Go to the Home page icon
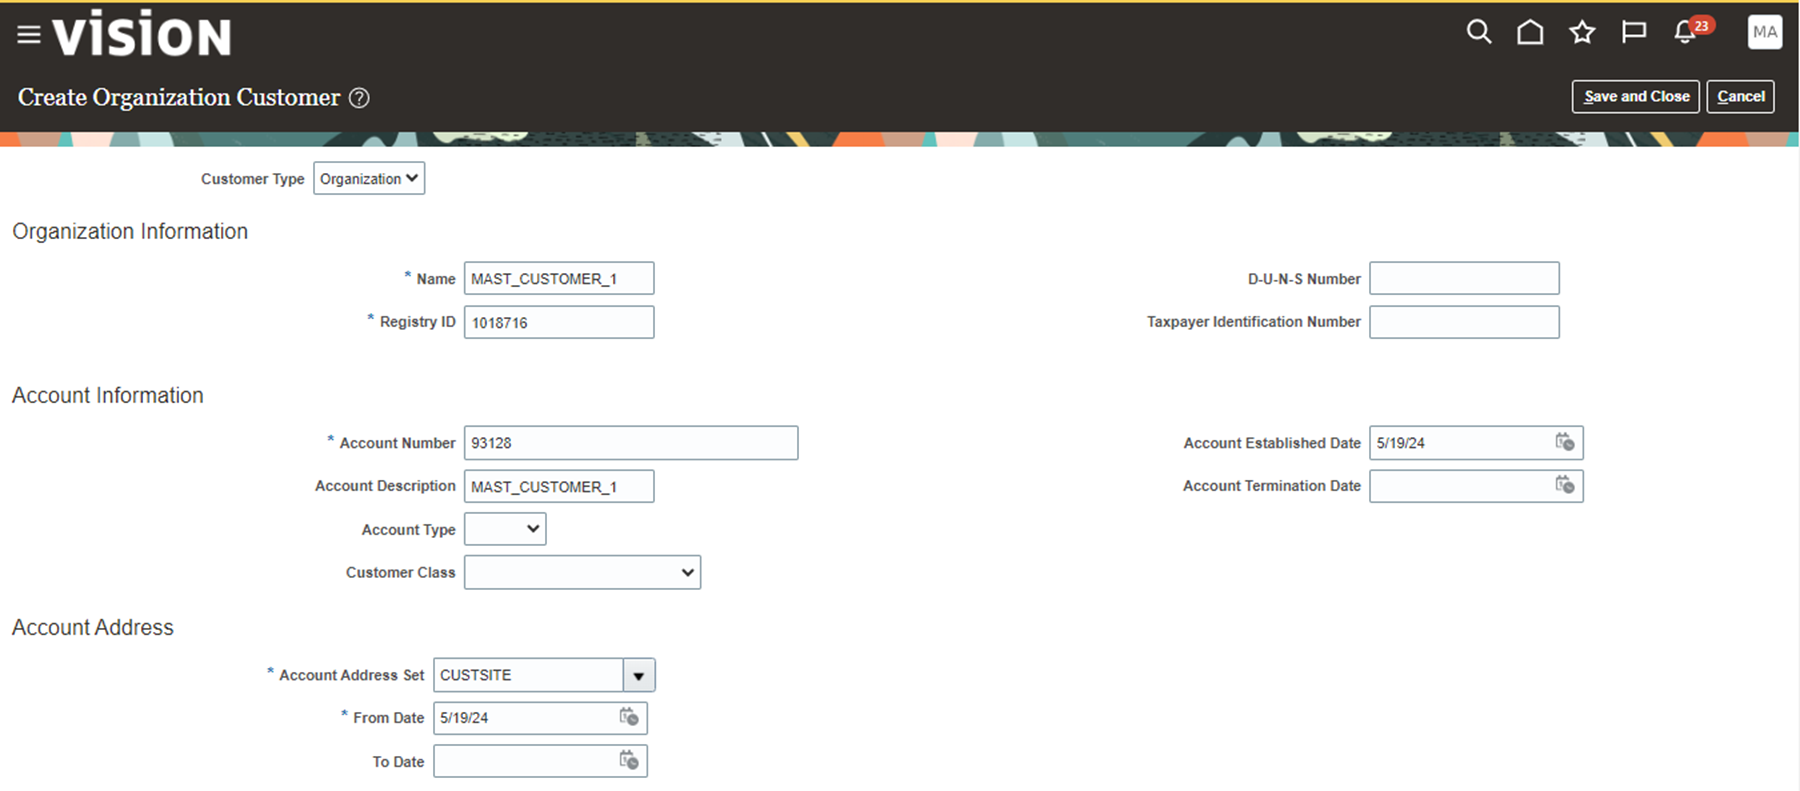 pos(1530,32)
